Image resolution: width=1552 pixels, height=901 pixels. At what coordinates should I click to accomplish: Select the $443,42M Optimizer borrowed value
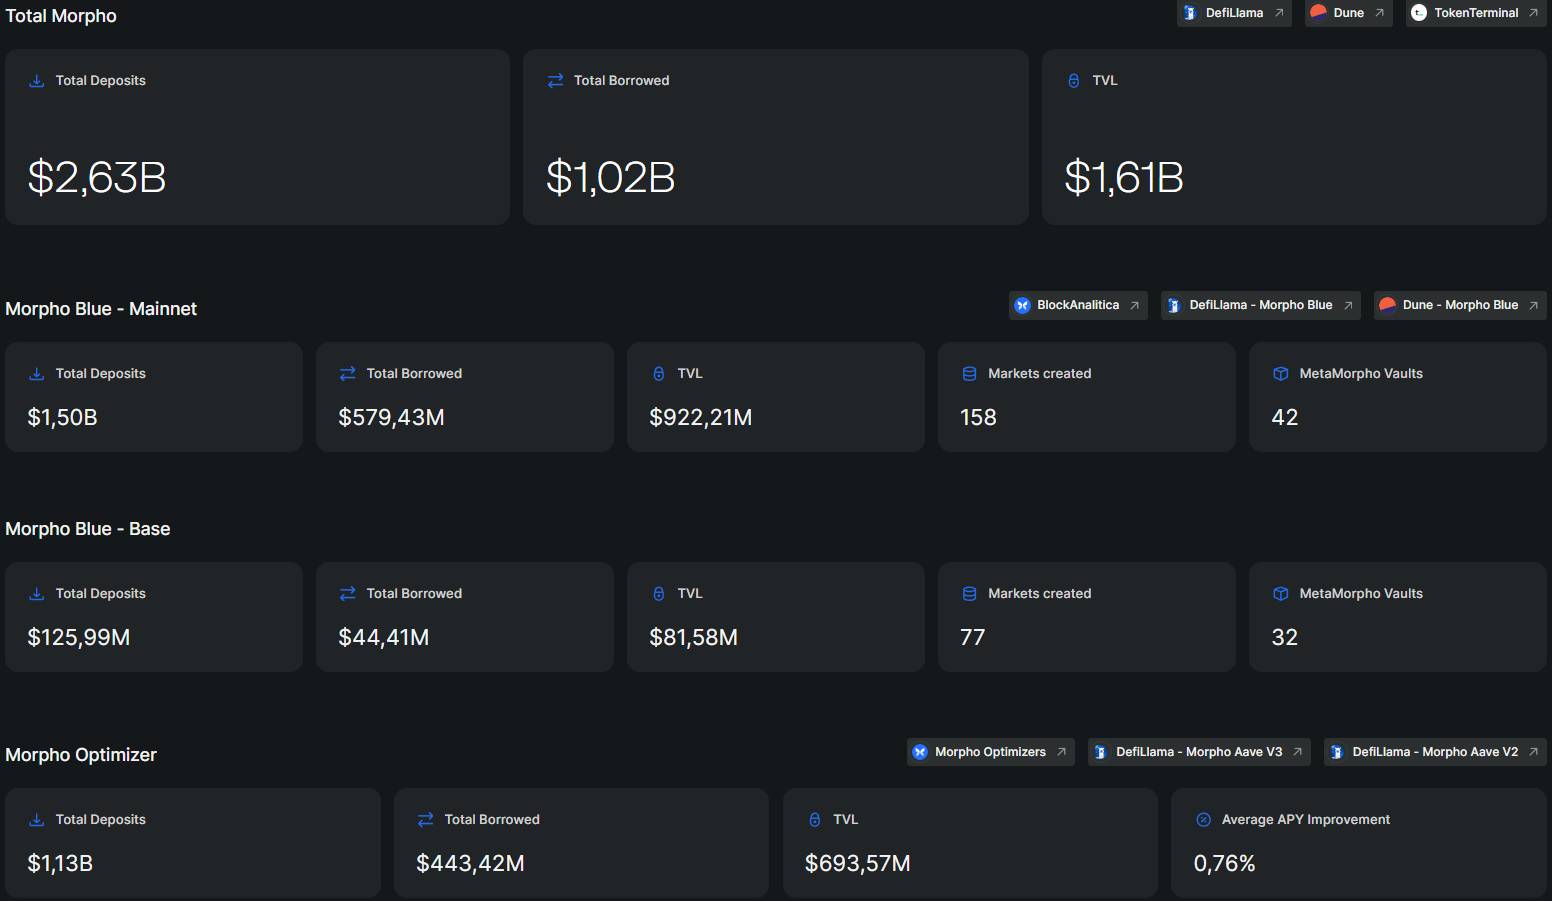(470, 864)
